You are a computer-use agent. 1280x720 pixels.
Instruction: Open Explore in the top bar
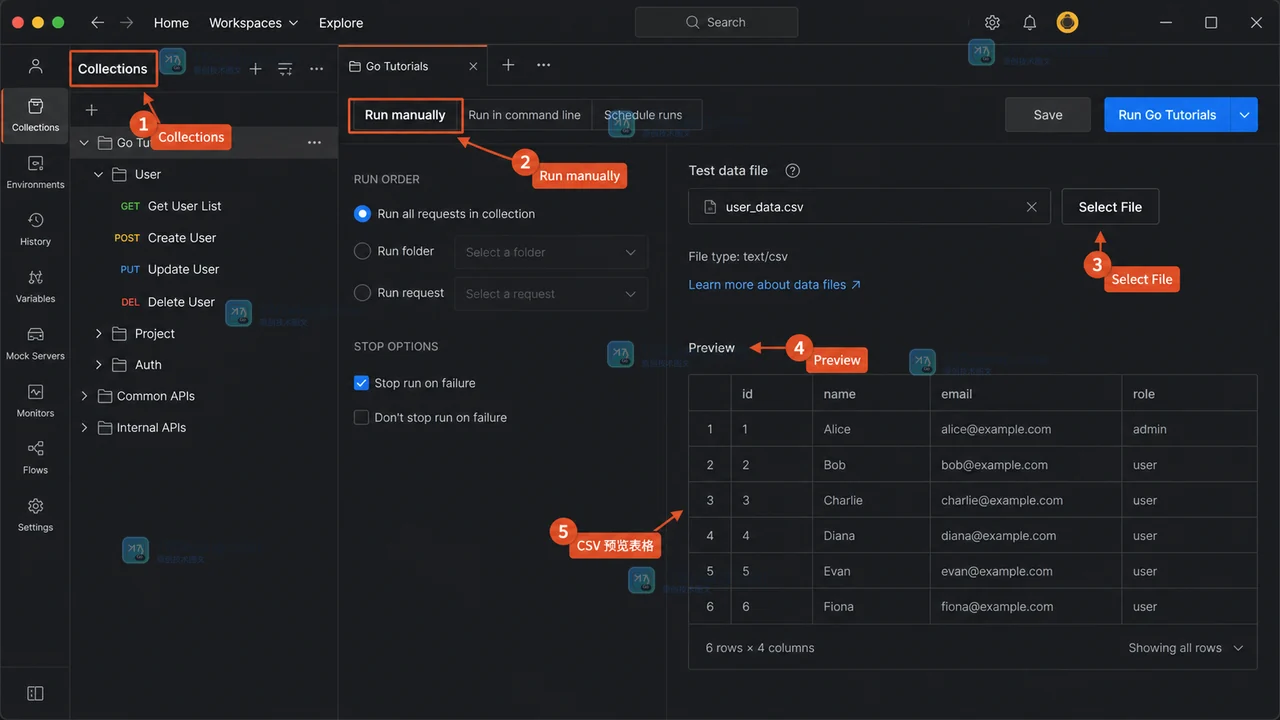(341, 22)
